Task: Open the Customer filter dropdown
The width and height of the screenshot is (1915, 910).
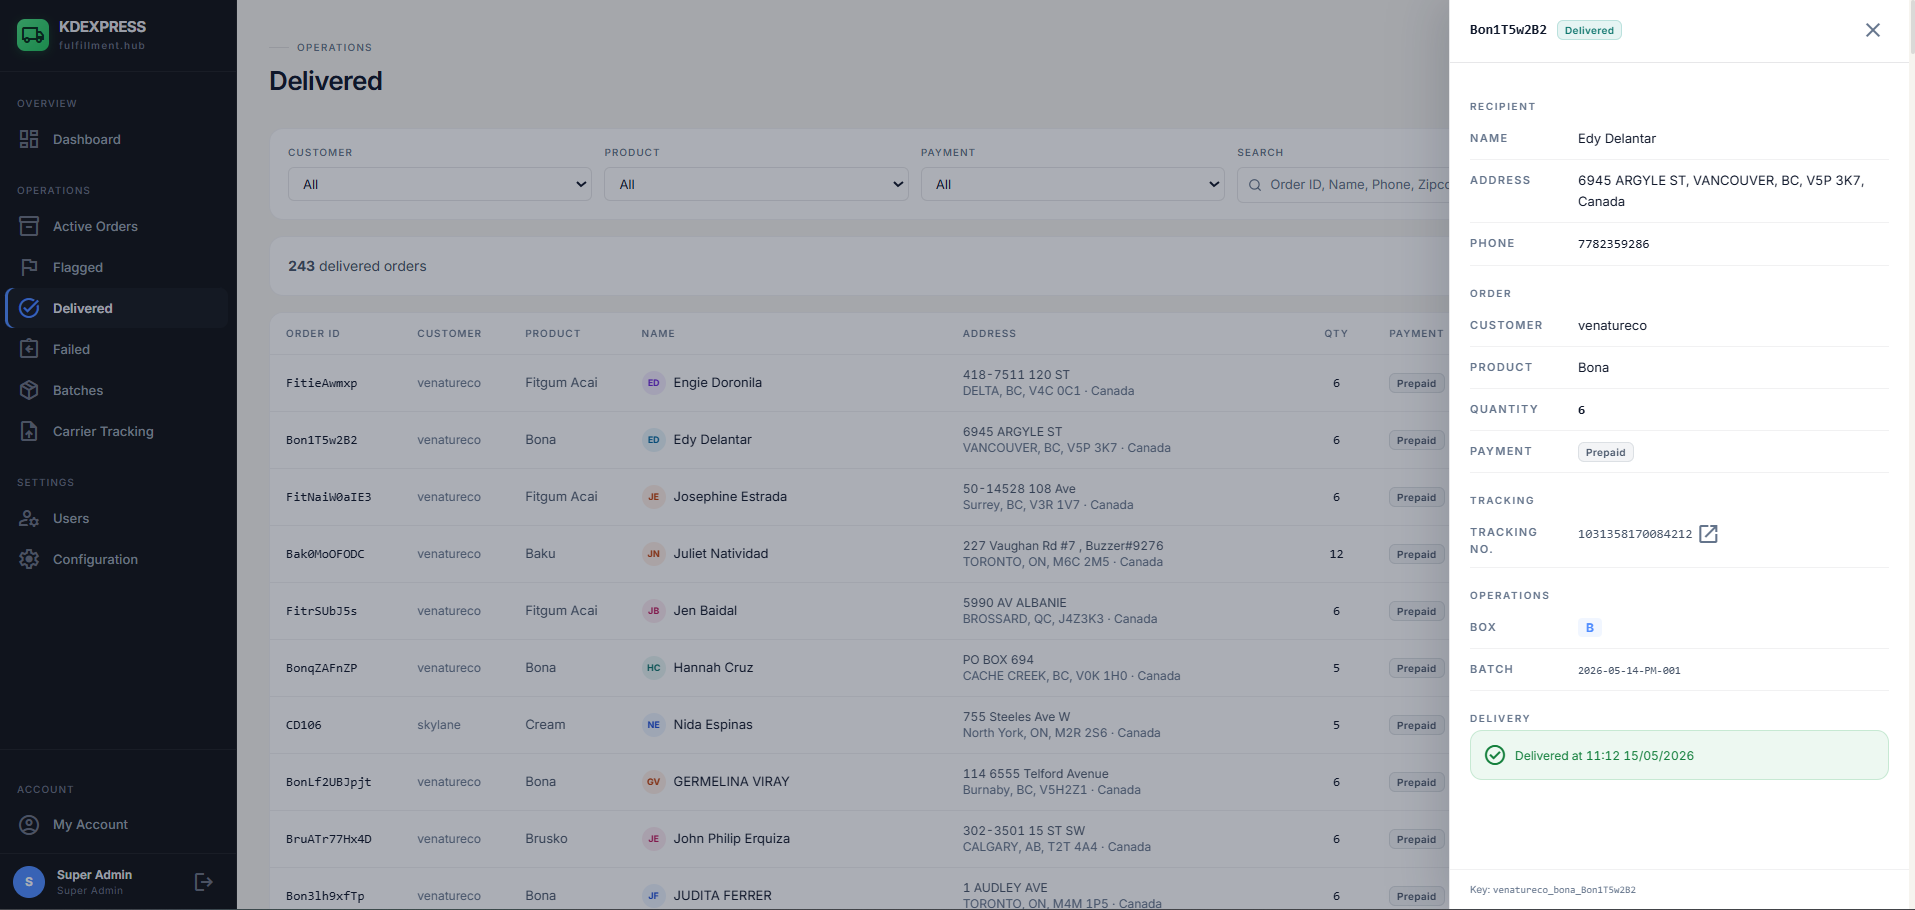Action: 440,184
